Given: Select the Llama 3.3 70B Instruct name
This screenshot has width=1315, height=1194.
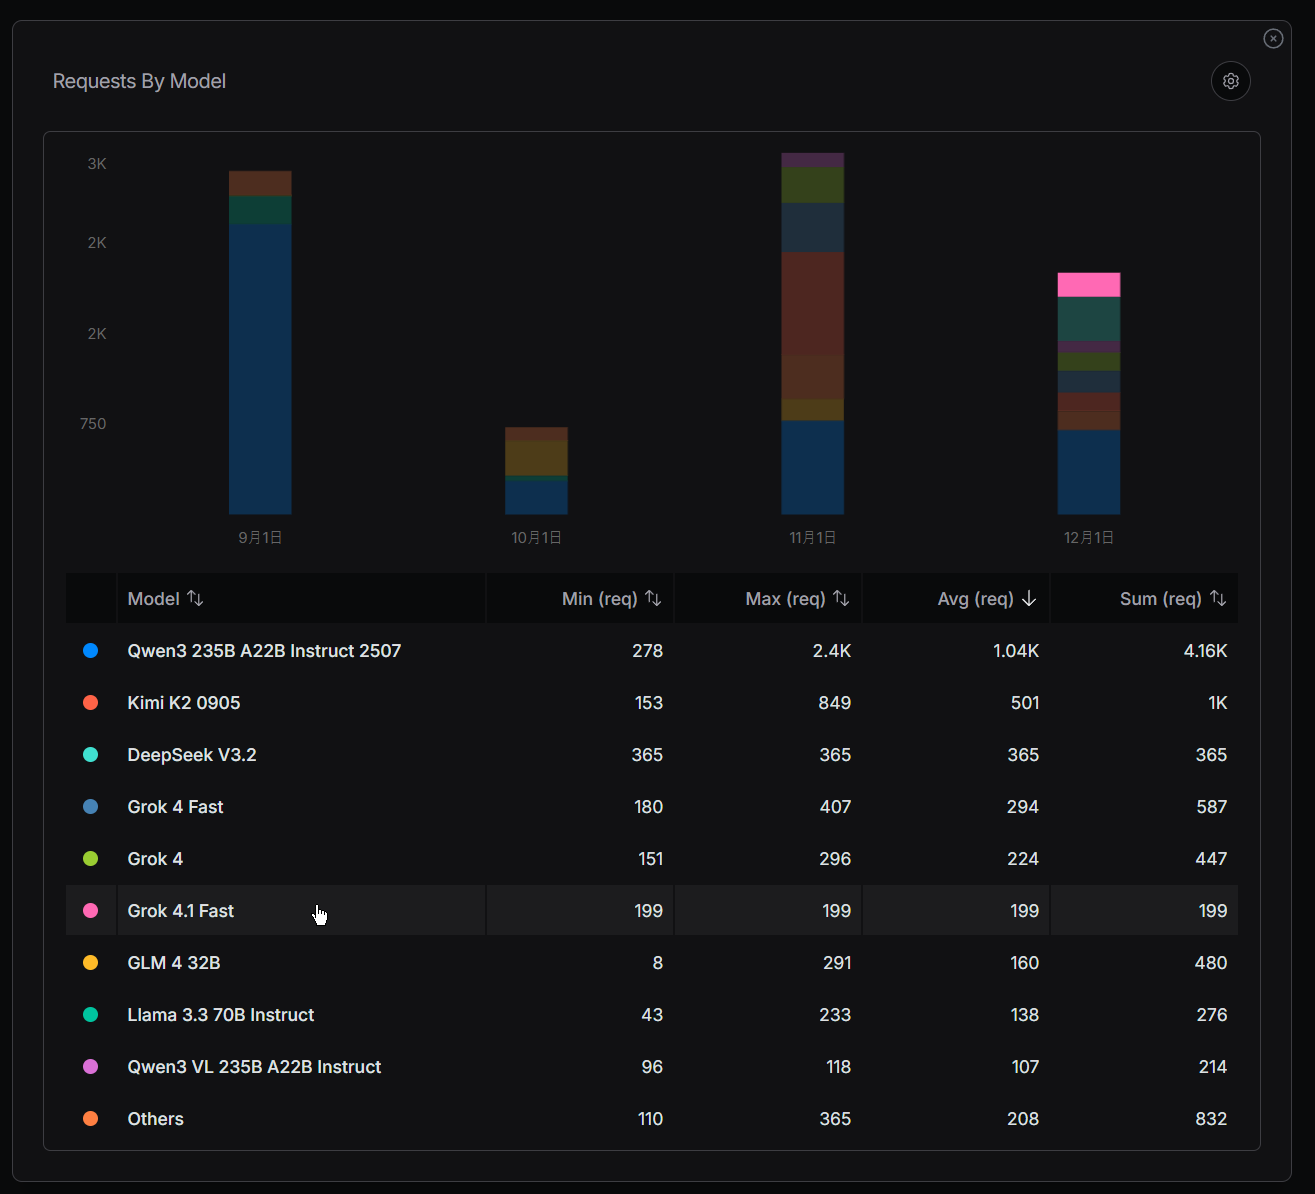Looking at the screenshot, I should point(221,1014).
